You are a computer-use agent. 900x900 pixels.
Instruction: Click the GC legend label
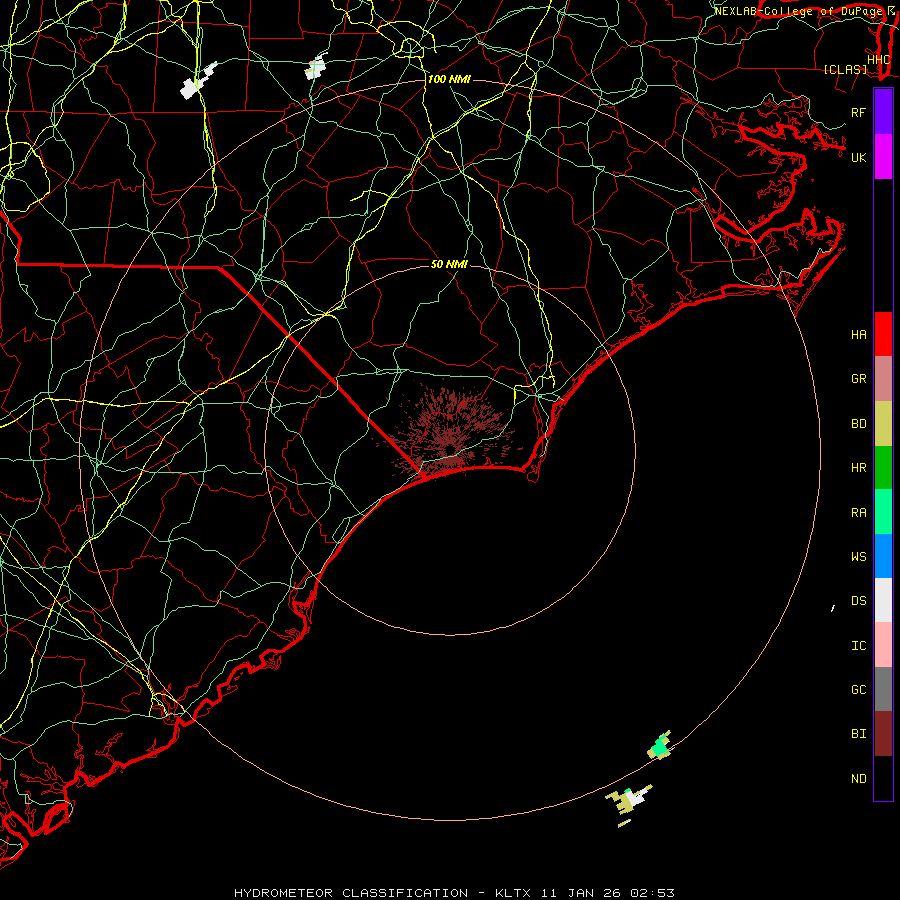click(x=858, y=690)
